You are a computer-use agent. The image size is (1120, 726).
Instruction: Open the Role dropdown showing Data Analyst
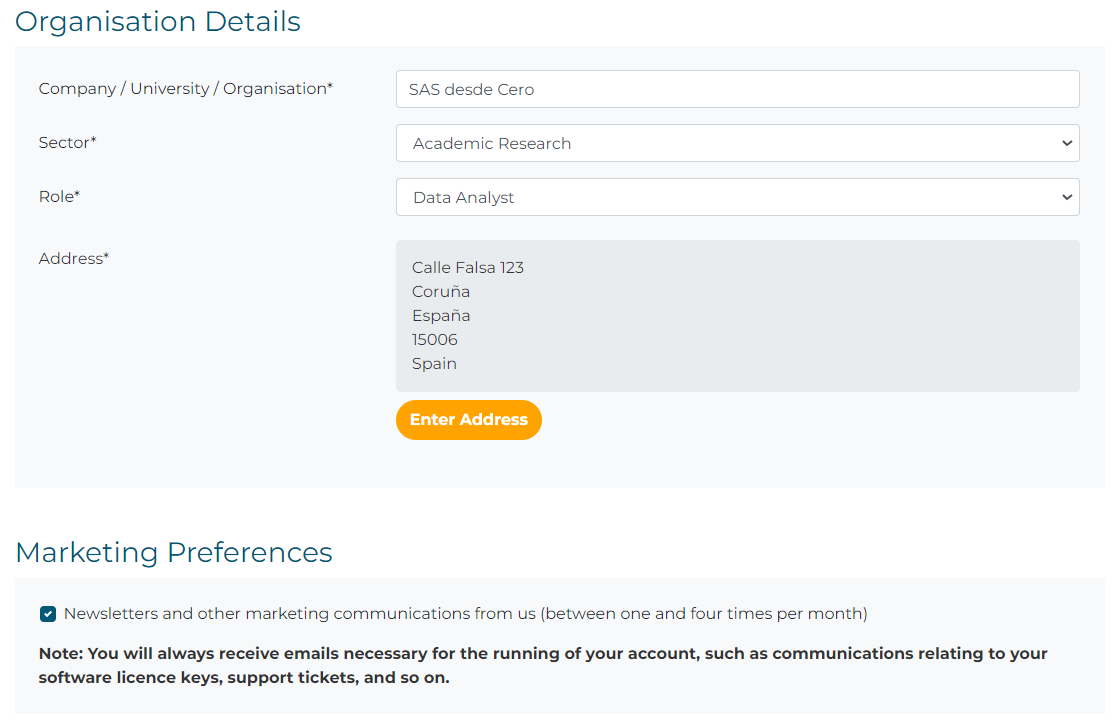(x=737, y=197)
